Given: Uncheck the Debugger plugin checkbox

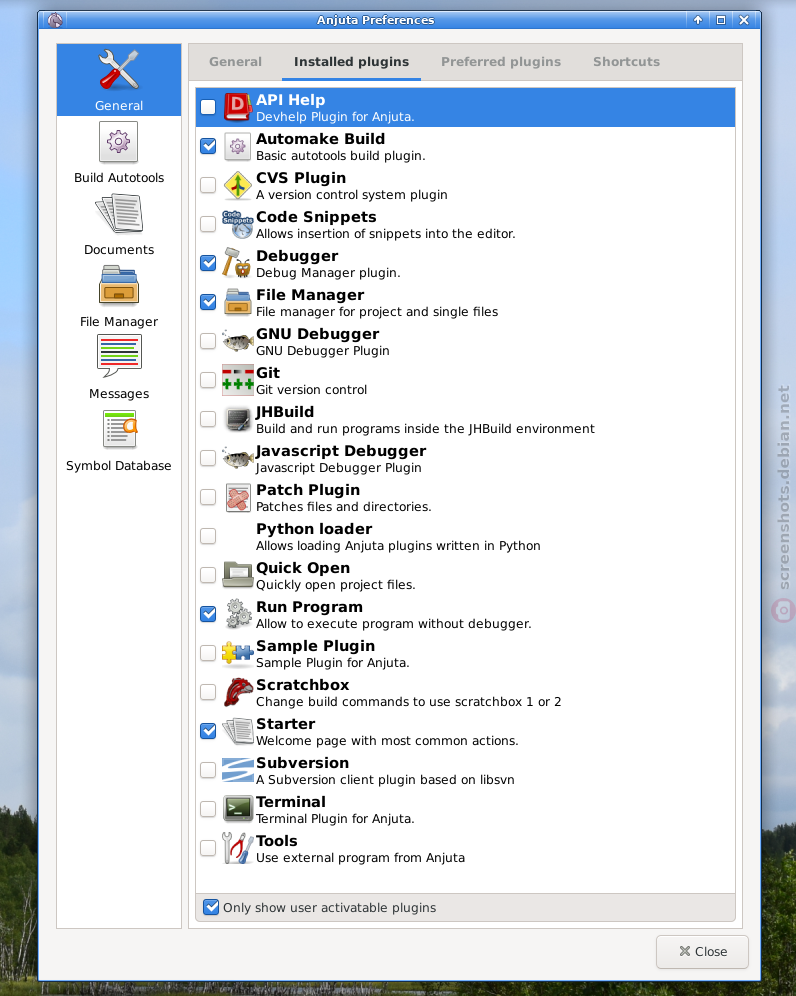Looking at the screenshot, I should [208, 263].
